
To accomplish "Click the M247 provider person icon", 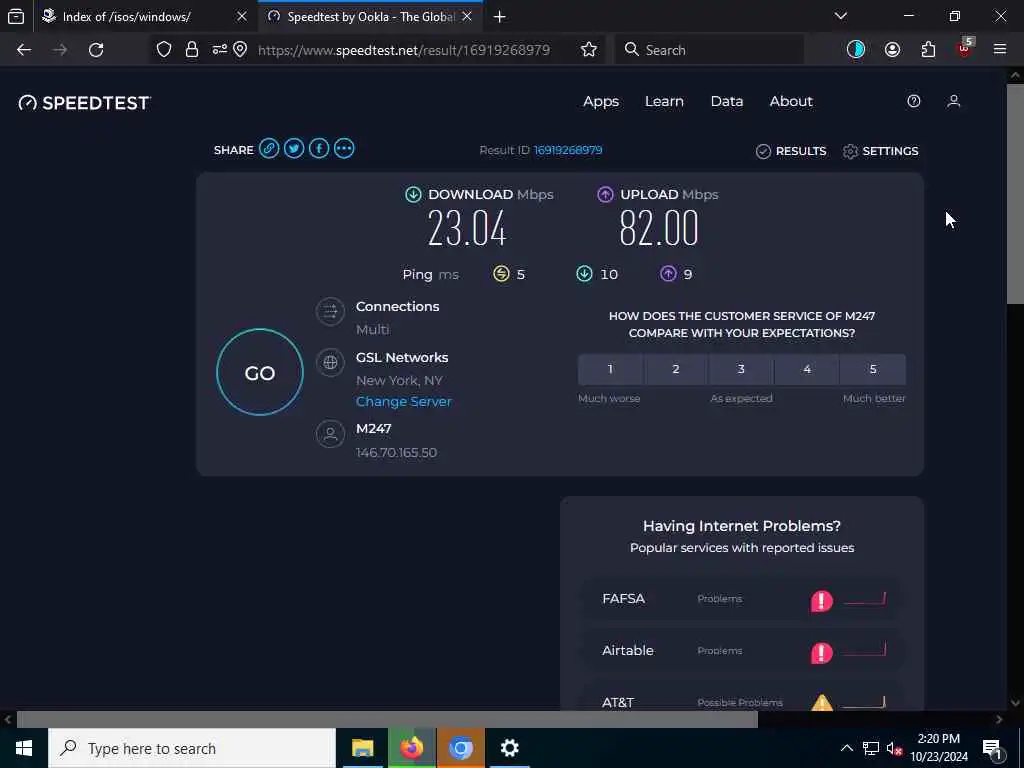I will point(330,434).
